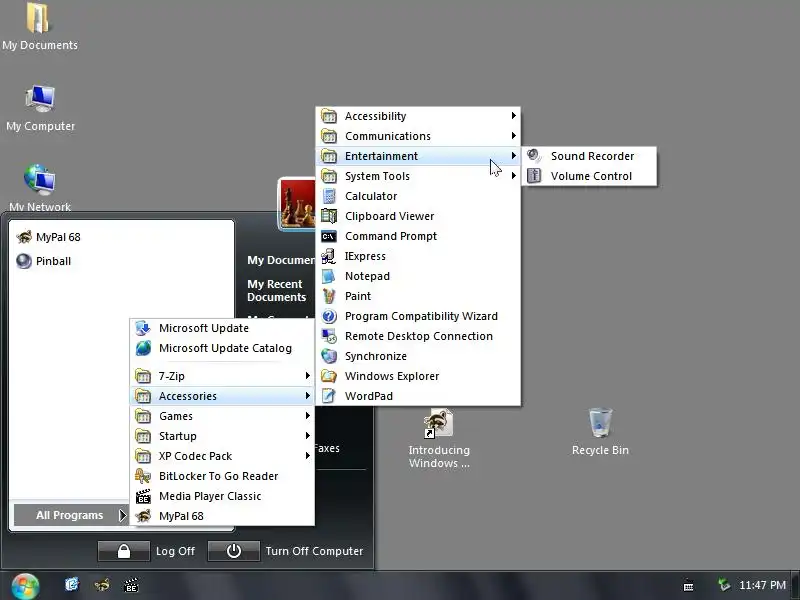Open Sound Recorder from Entertainment submenu

589,156
